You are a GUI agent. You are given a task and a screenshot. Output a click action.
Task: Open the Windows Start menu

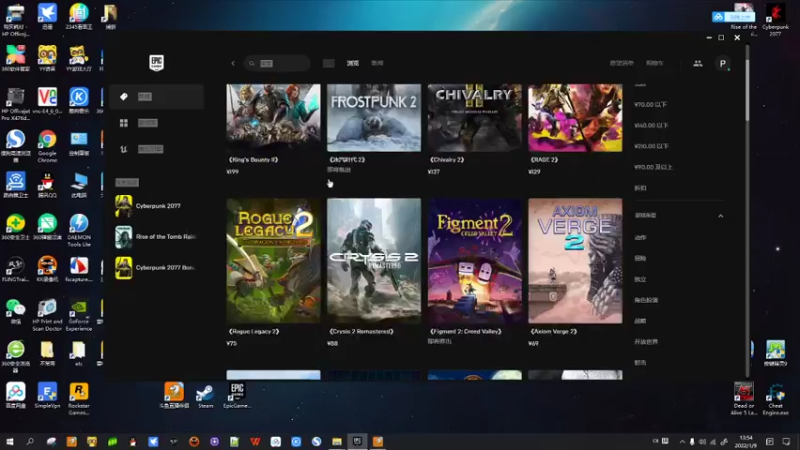coord(9,441)
